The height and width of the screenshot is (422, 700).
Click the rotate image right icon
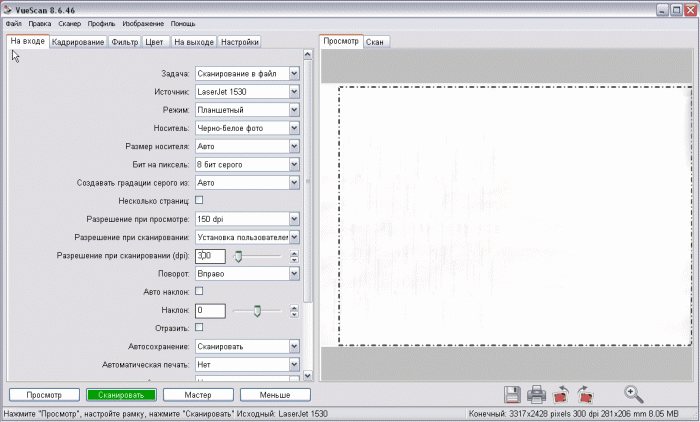click(x=585, y=394)
